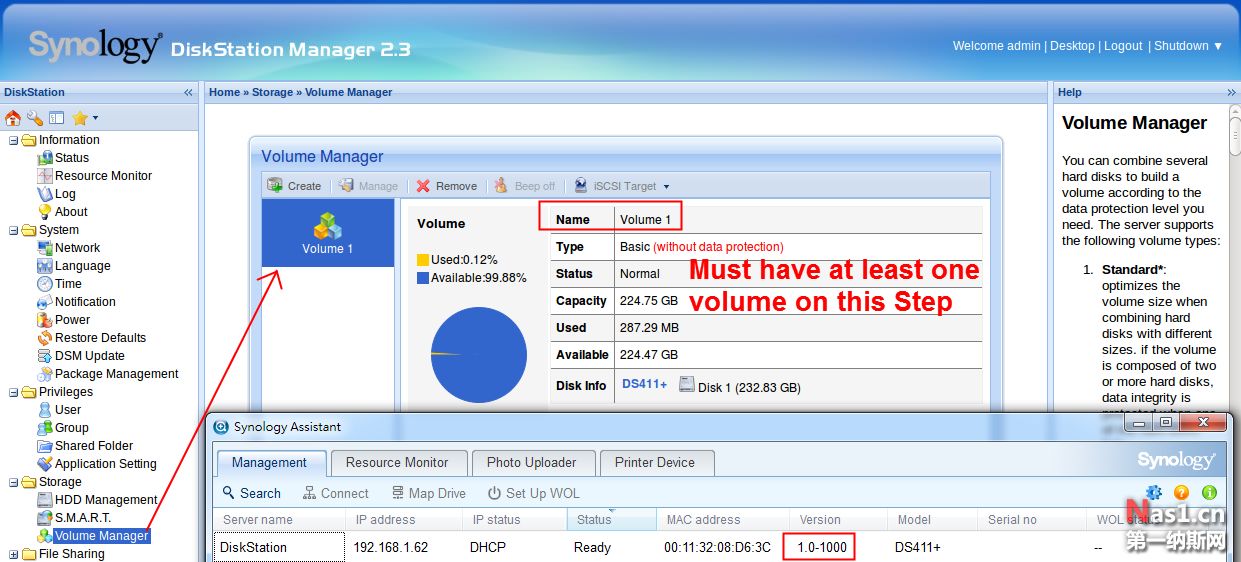Screen dimensions: 1241x562
Task: Click the panel layout icon in sidebar toolbar
Action: point(57,118)
